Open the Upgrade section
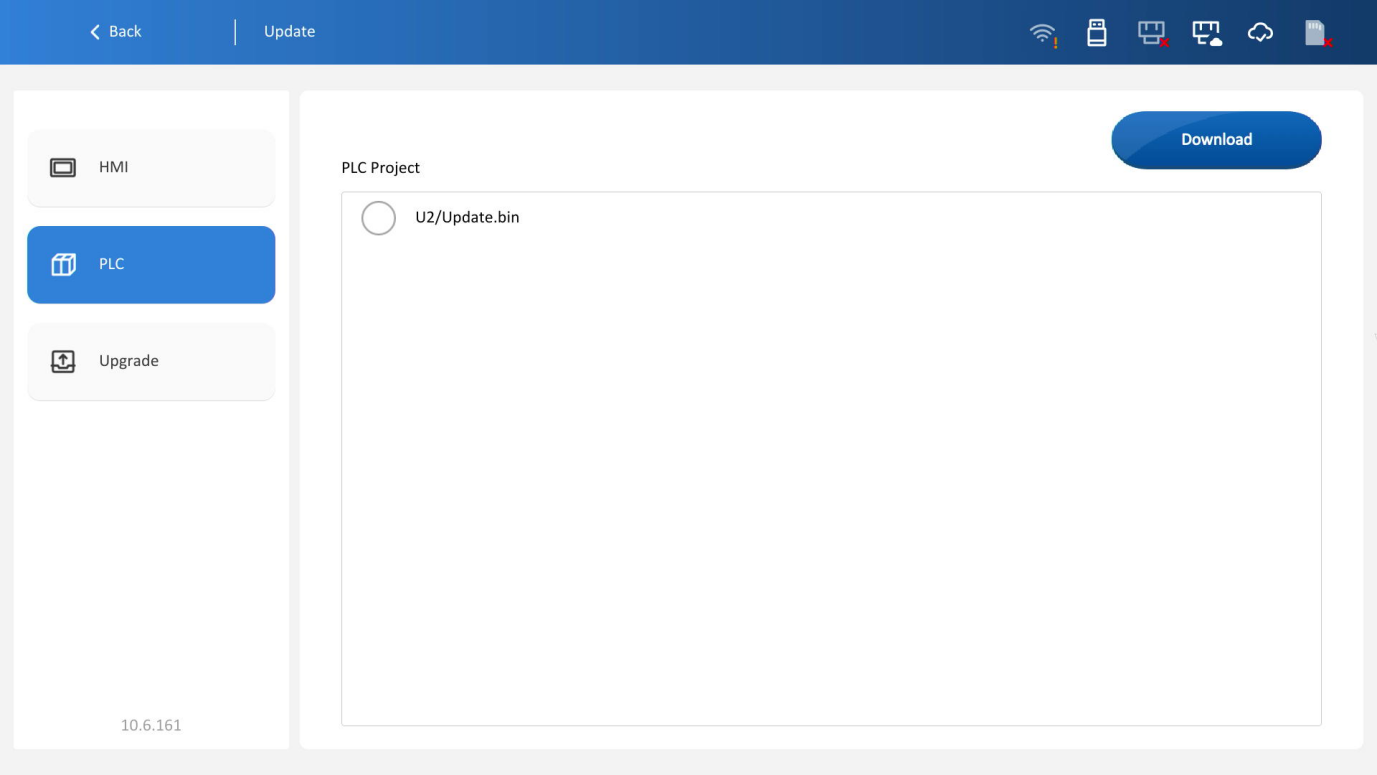The image size is (1377, 775). click(x=151, y=362)
